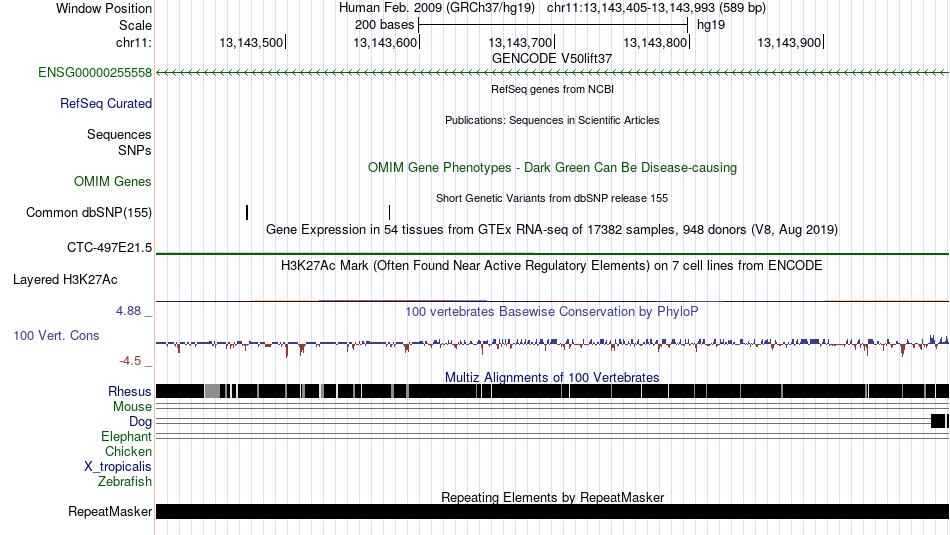Screen dimensions: 950x535
Task: Click the GTEx Gene Expression track title
Action: tap(552, 230)
